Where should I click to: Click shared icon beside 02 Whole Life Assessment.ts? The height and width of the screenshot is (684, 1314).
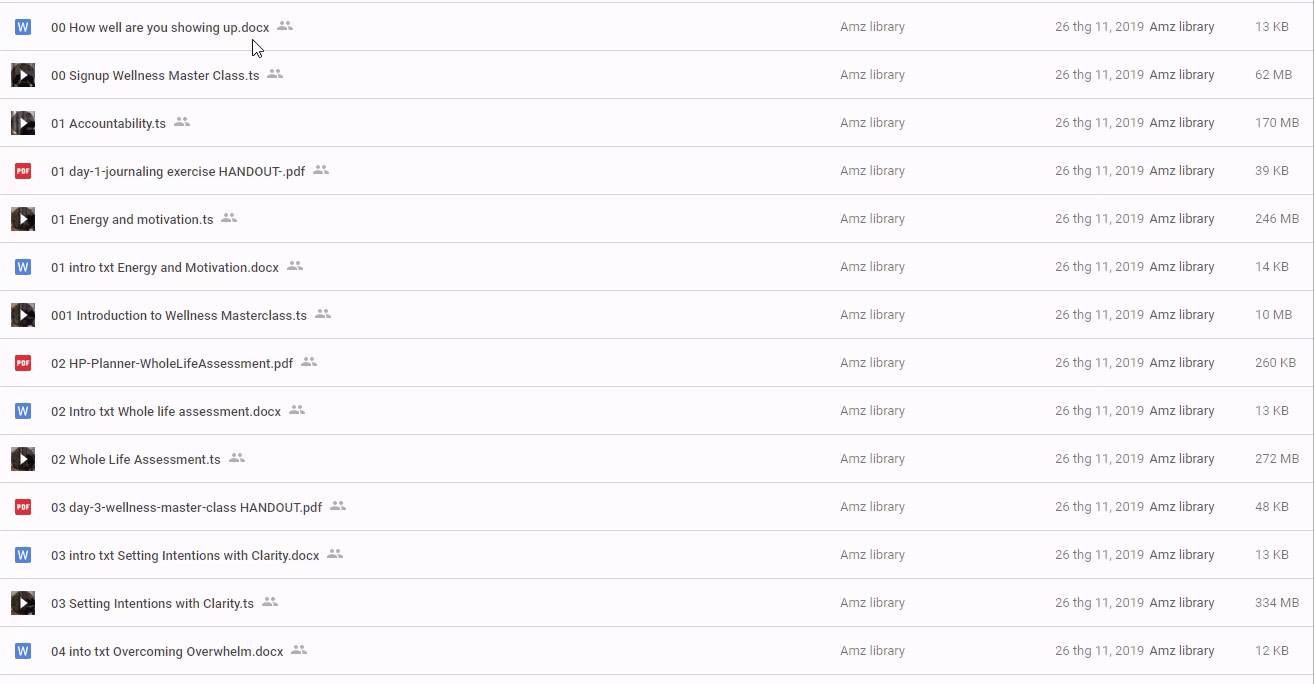(x=237, y=458)
